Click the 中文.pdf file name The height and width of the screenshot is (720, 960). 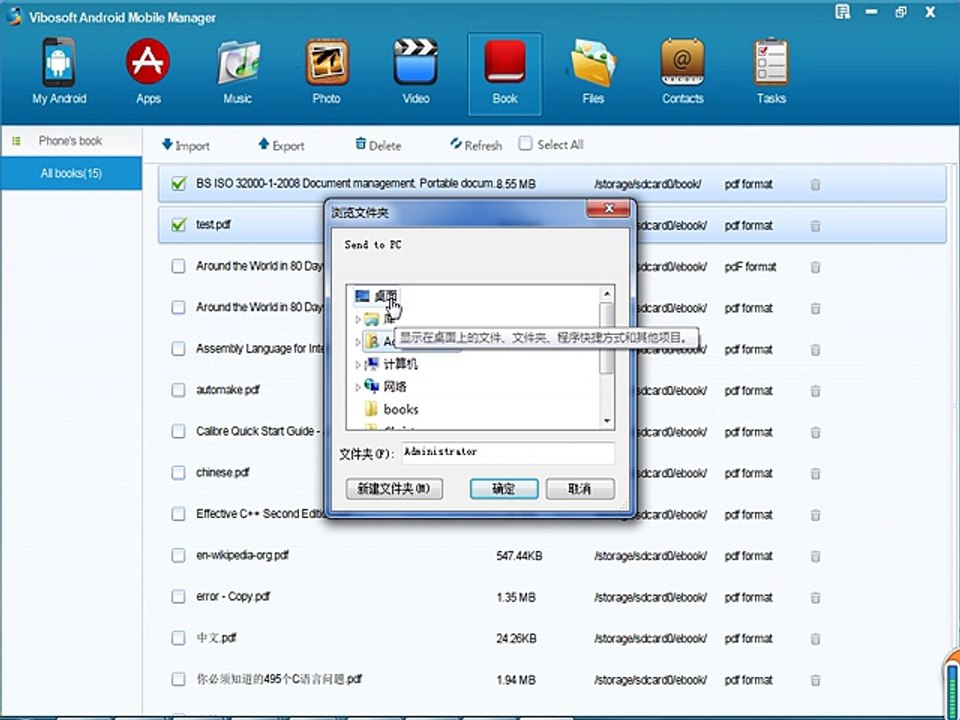[x=217, y=638]
